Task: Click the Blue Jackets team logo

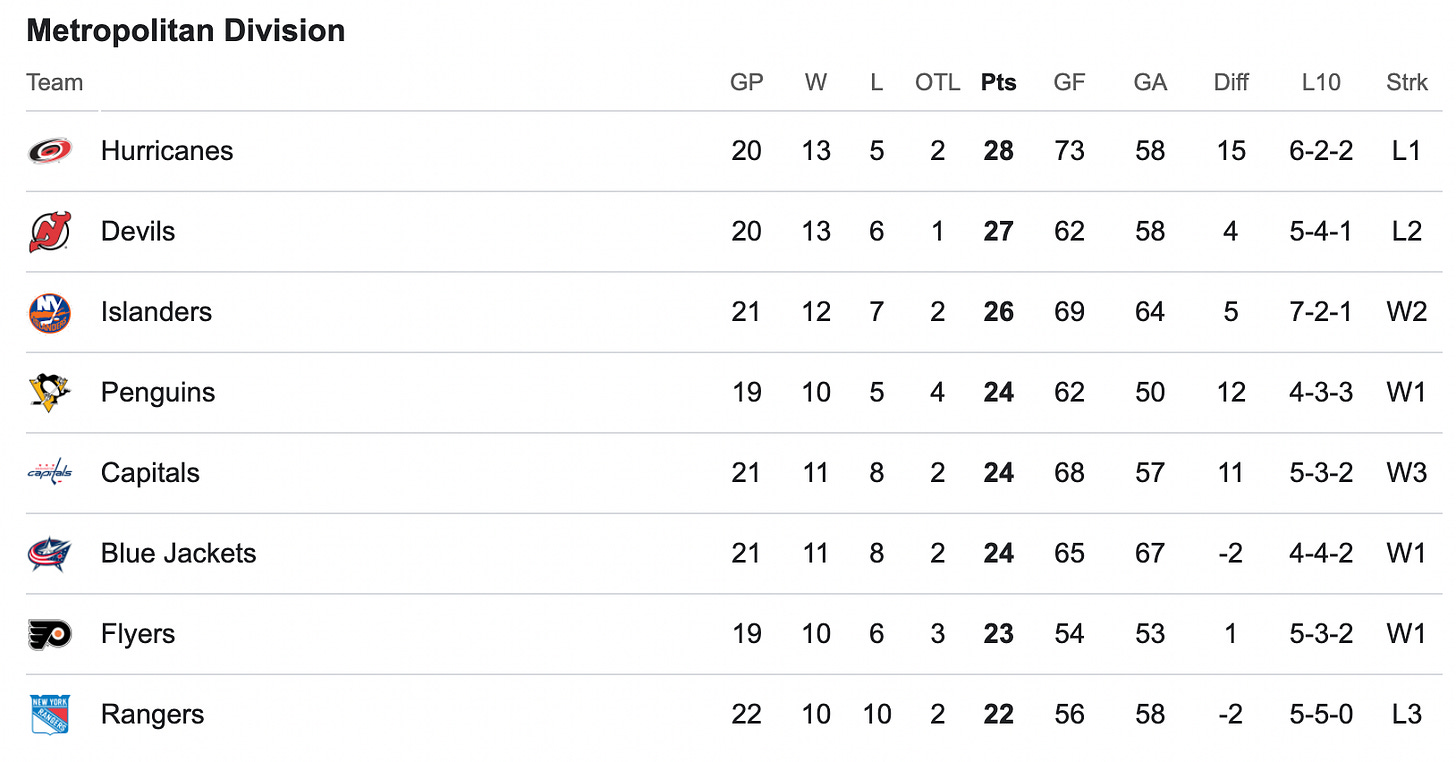Action: [x=49, y=554]
